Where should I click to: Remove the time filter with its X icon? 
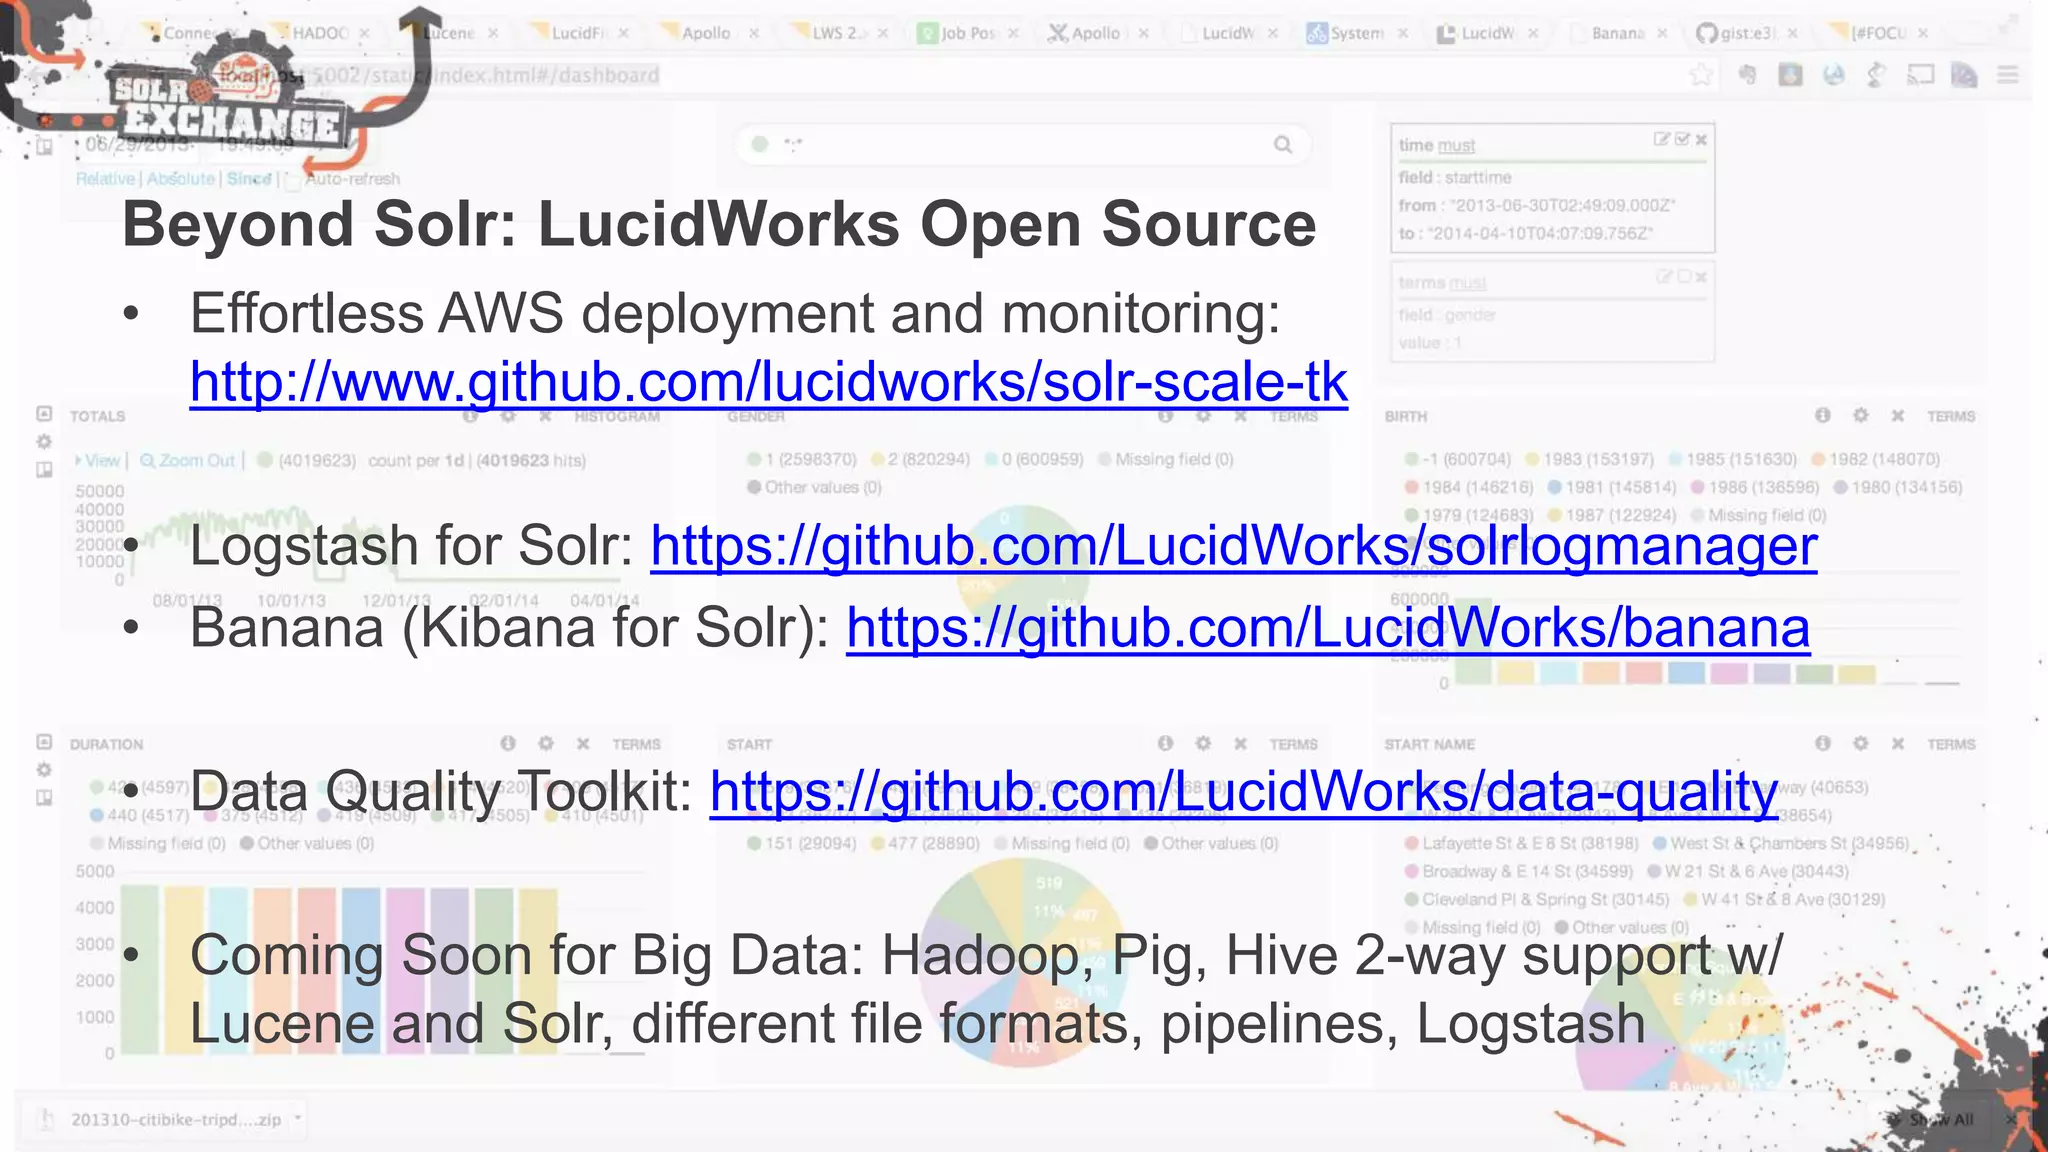pyautogui.click(x=1701, y=140)
